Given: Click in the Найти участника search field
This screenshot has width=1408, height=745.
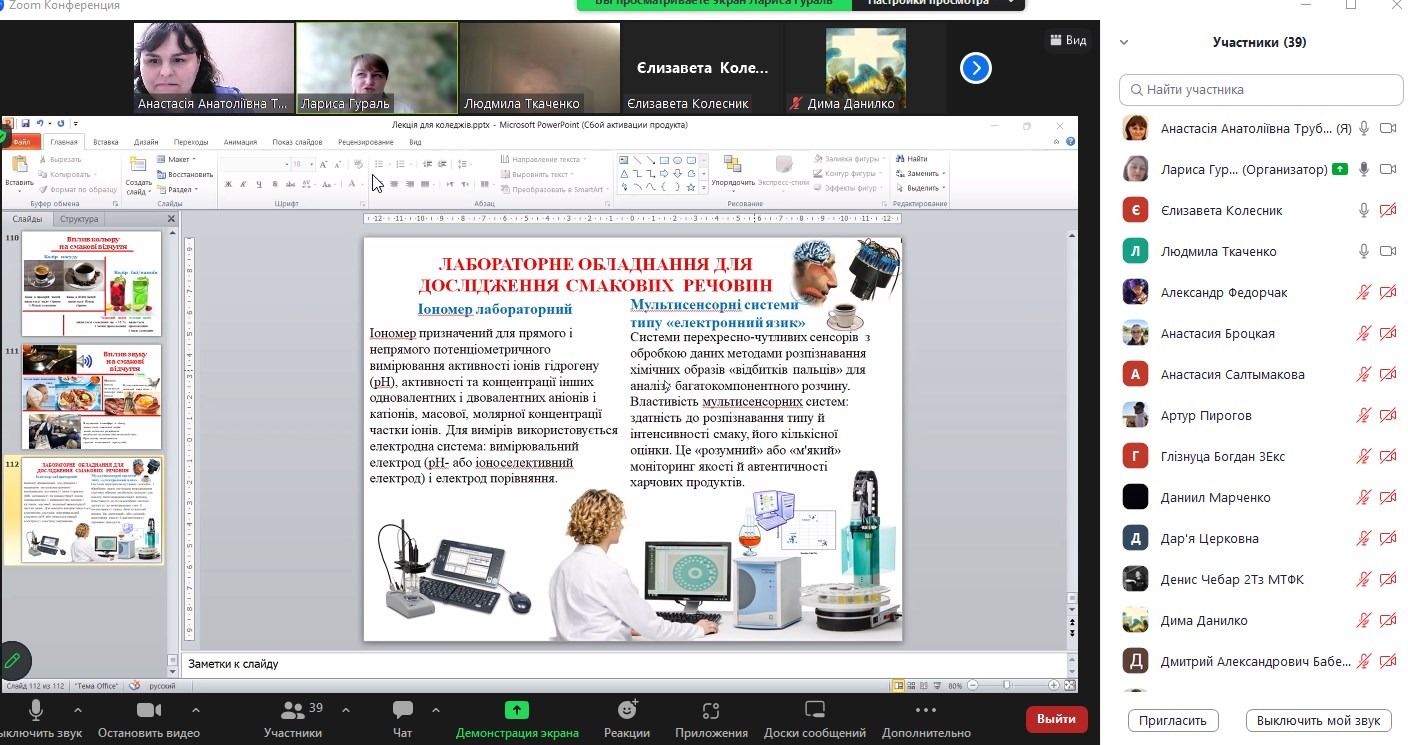Looking at the screenshot, I should tap(1261, 89).
